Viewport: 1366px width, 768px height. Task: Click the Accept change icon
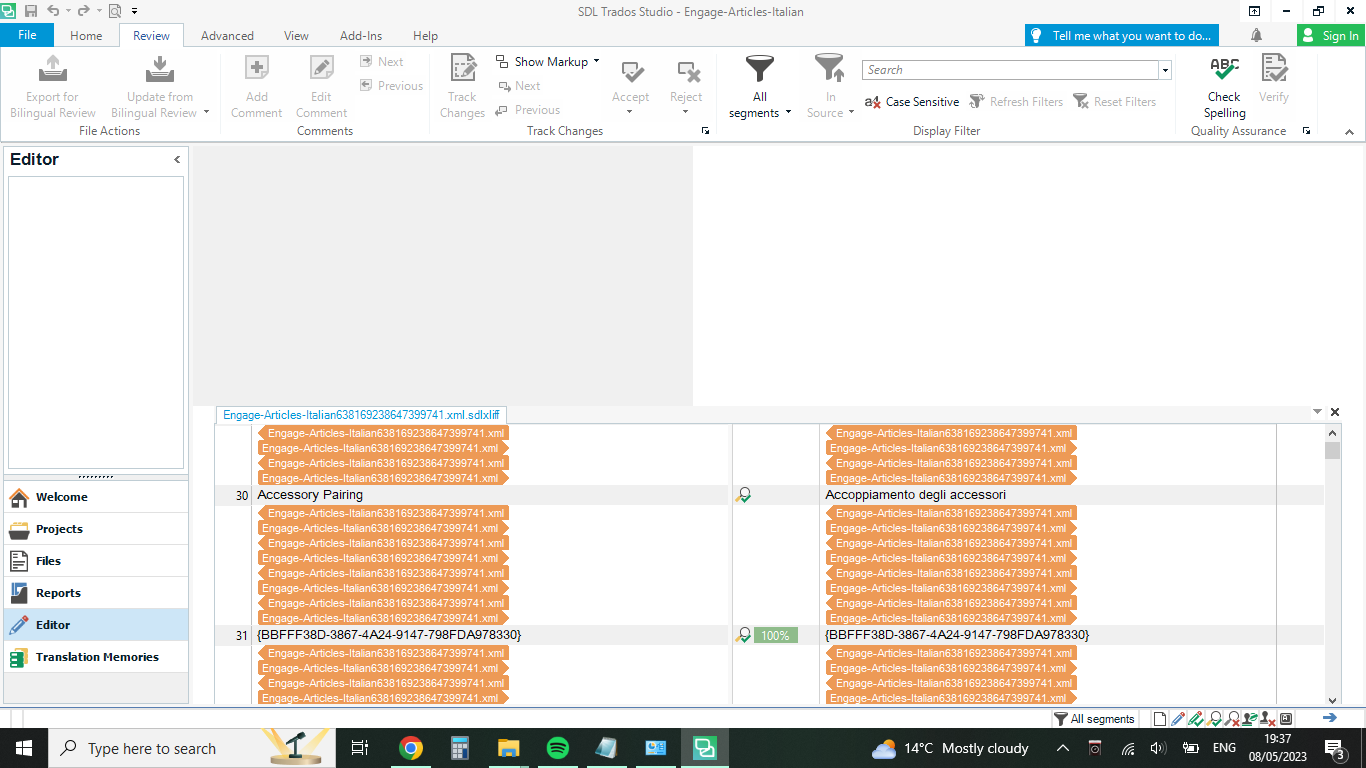point(631,71)
